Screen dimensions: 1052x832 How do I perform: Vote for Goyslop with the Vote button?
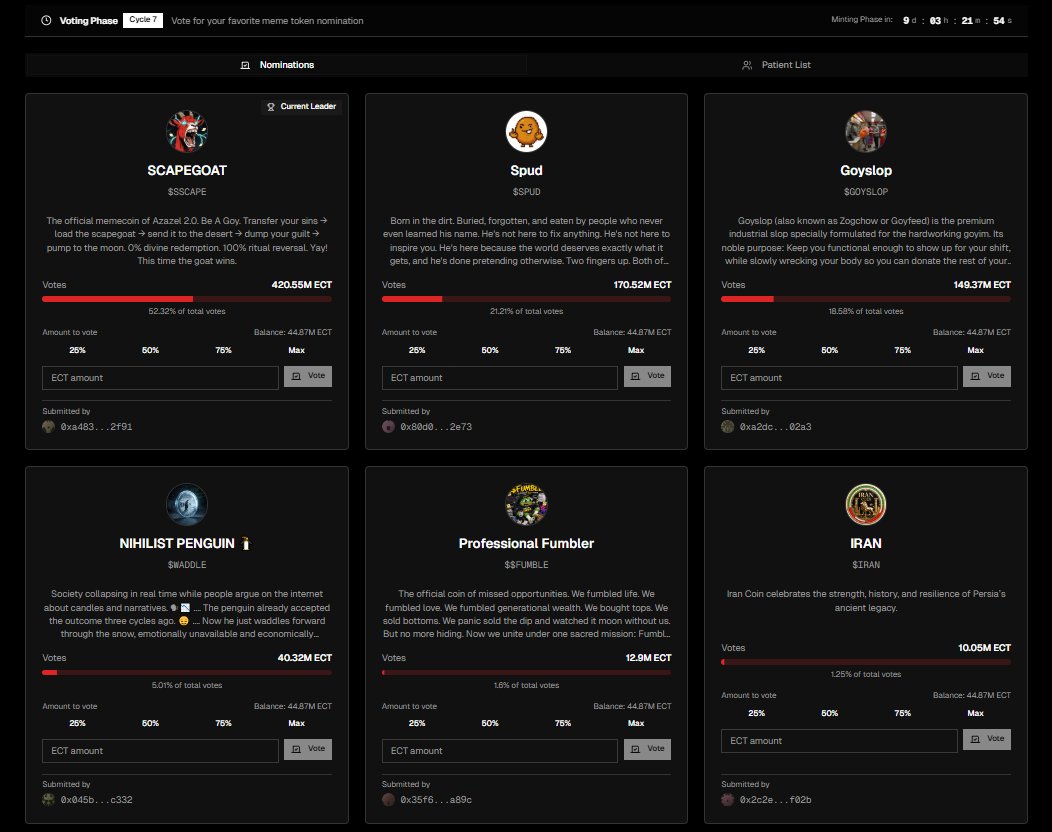(x=987, y=376)
